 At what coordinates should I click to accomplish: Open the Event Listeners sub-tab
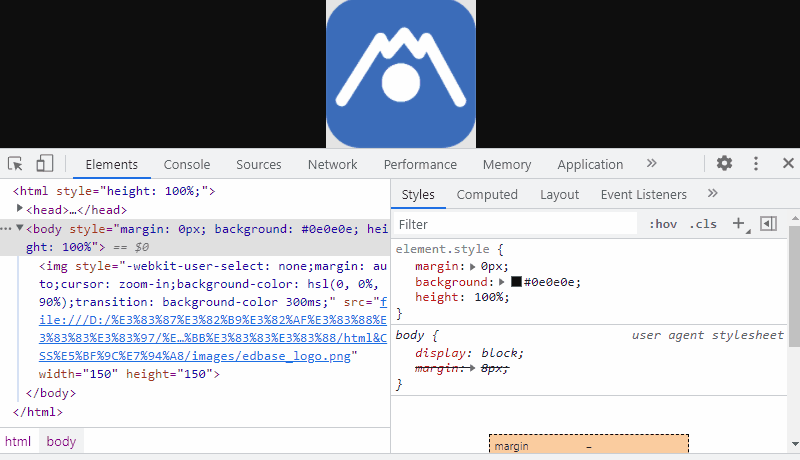(x=644, y=194)
